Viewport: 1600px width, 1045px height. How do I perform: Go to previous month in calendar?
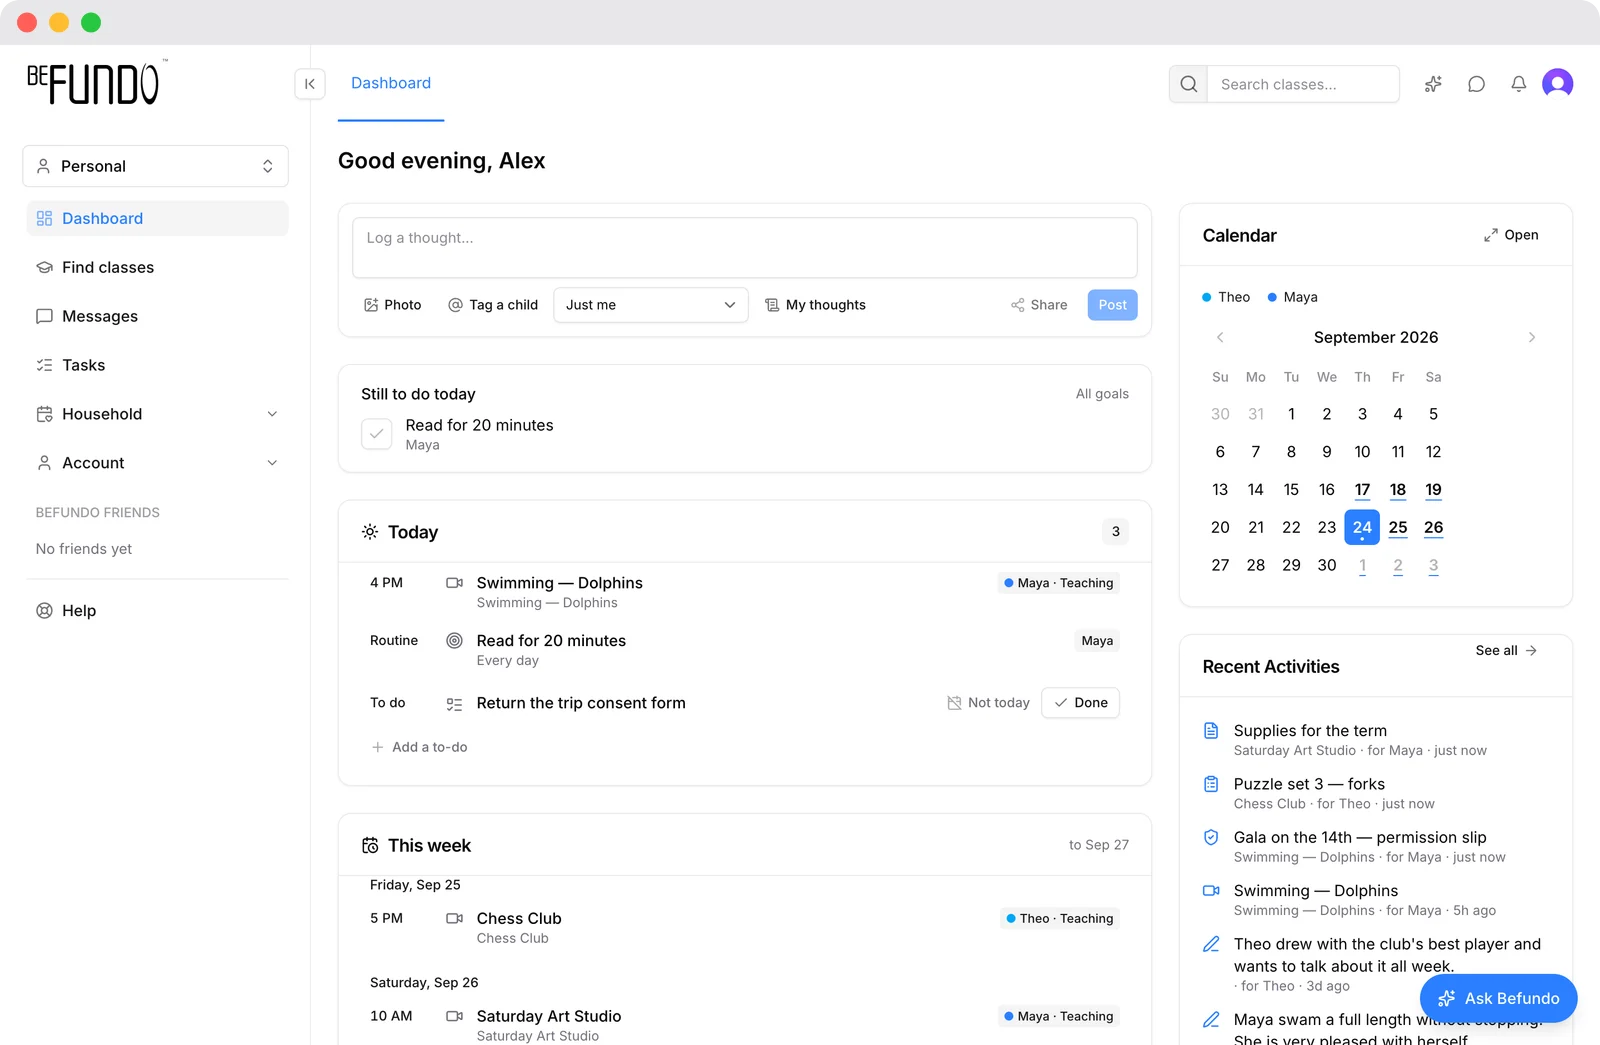(x=1220, y=337)
